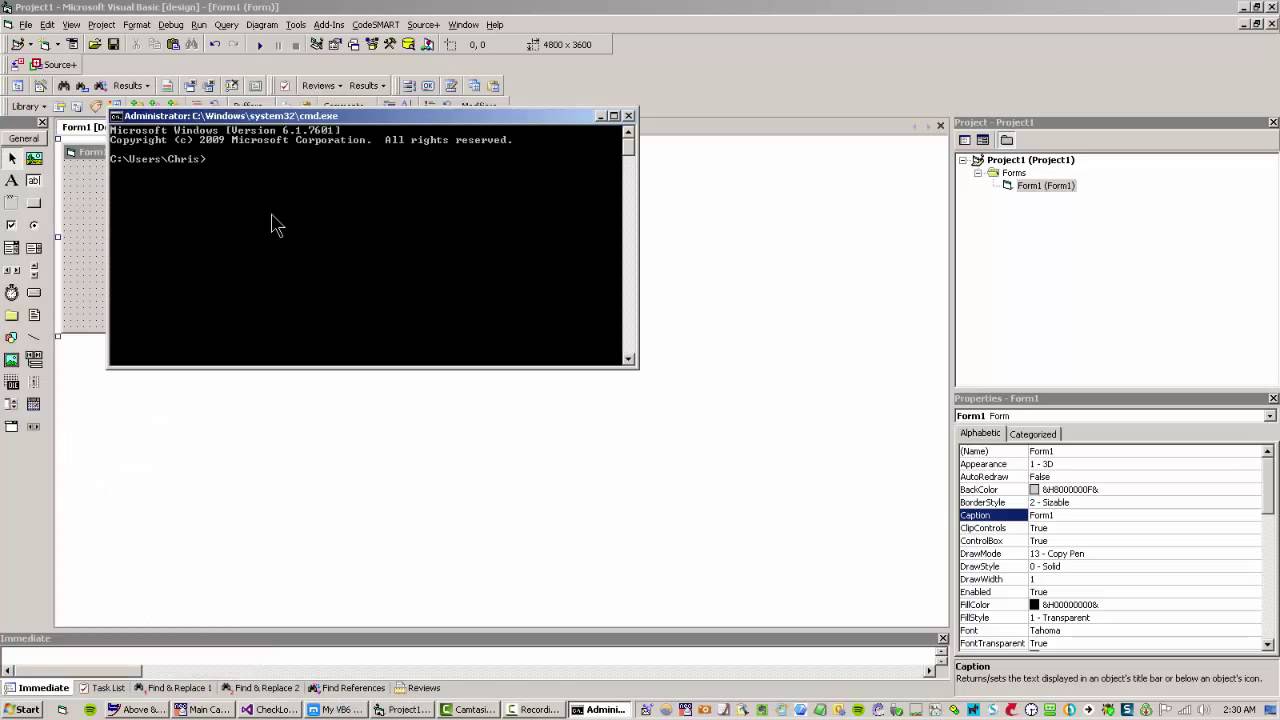Open the Form1 object dropdown in Properties
Screen dimensions: 1280x720
[x=1270, y=416]
